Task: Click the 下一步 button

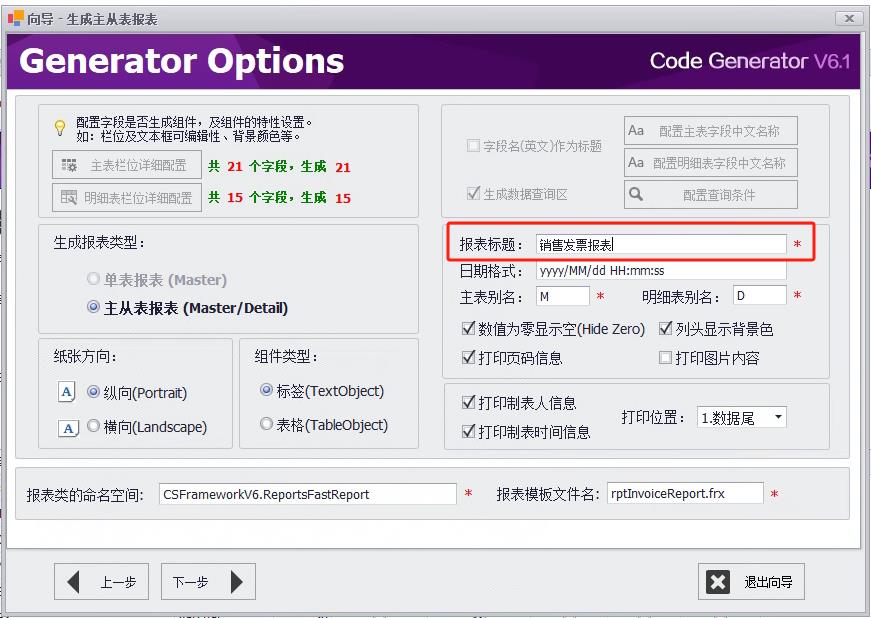Action: (207, 581)
